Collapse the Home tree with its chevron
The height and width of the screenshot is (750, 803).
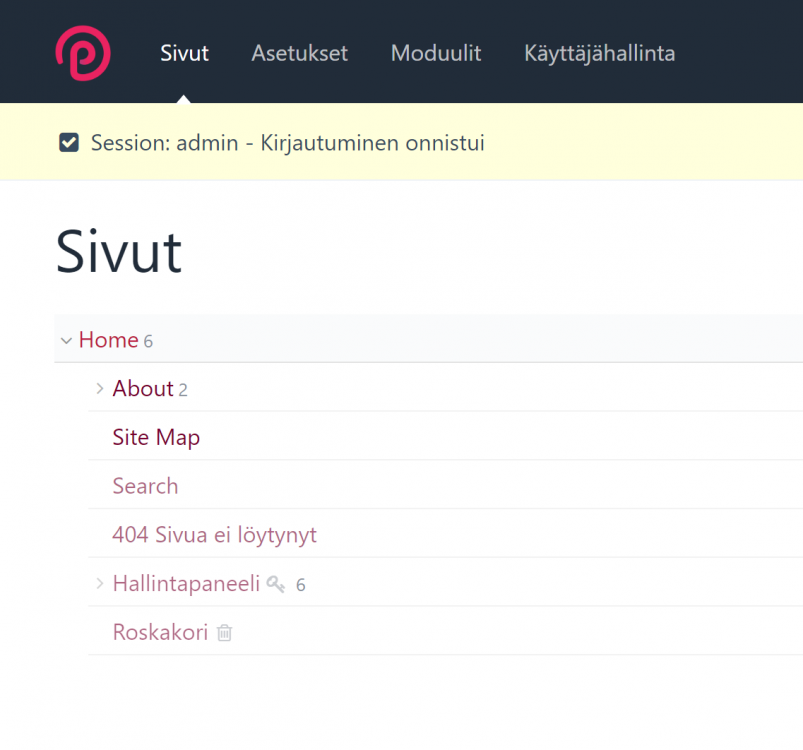click(66, 341)
